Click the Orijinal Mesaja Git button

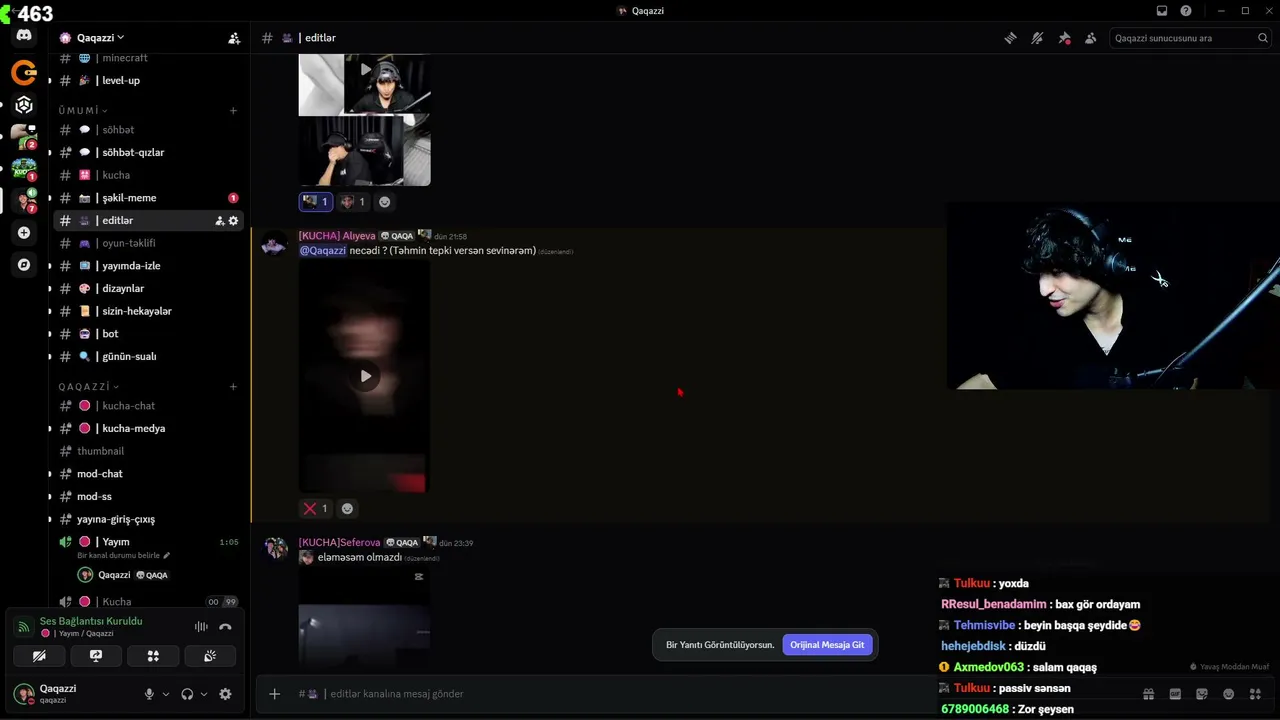click(x=827, y=645)
